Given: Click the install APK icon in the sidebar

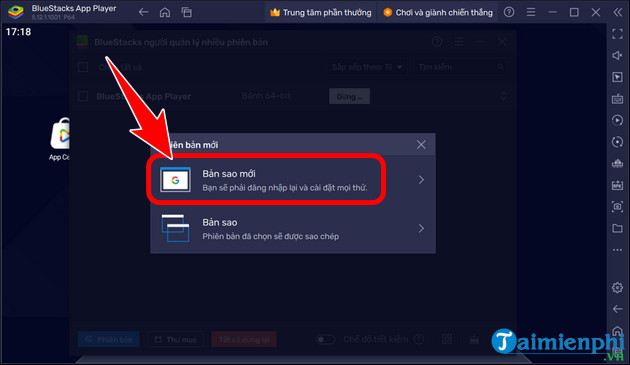Looking at the screenshot, I should pyautogui.click(x=618, y=185).
